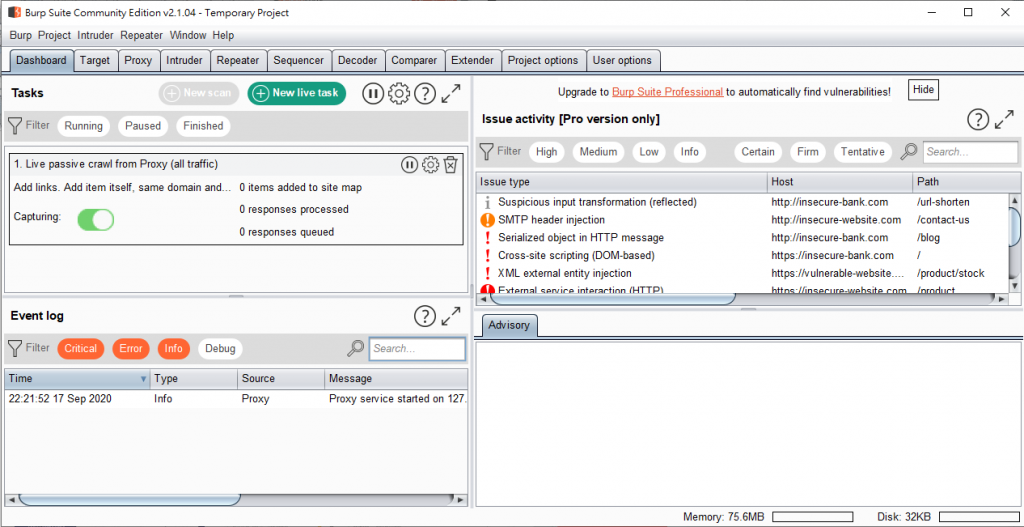The height and width of the screenshot is (527, 1024).
Task: Expand the Event log panel
Action: [x=451, y=317]
